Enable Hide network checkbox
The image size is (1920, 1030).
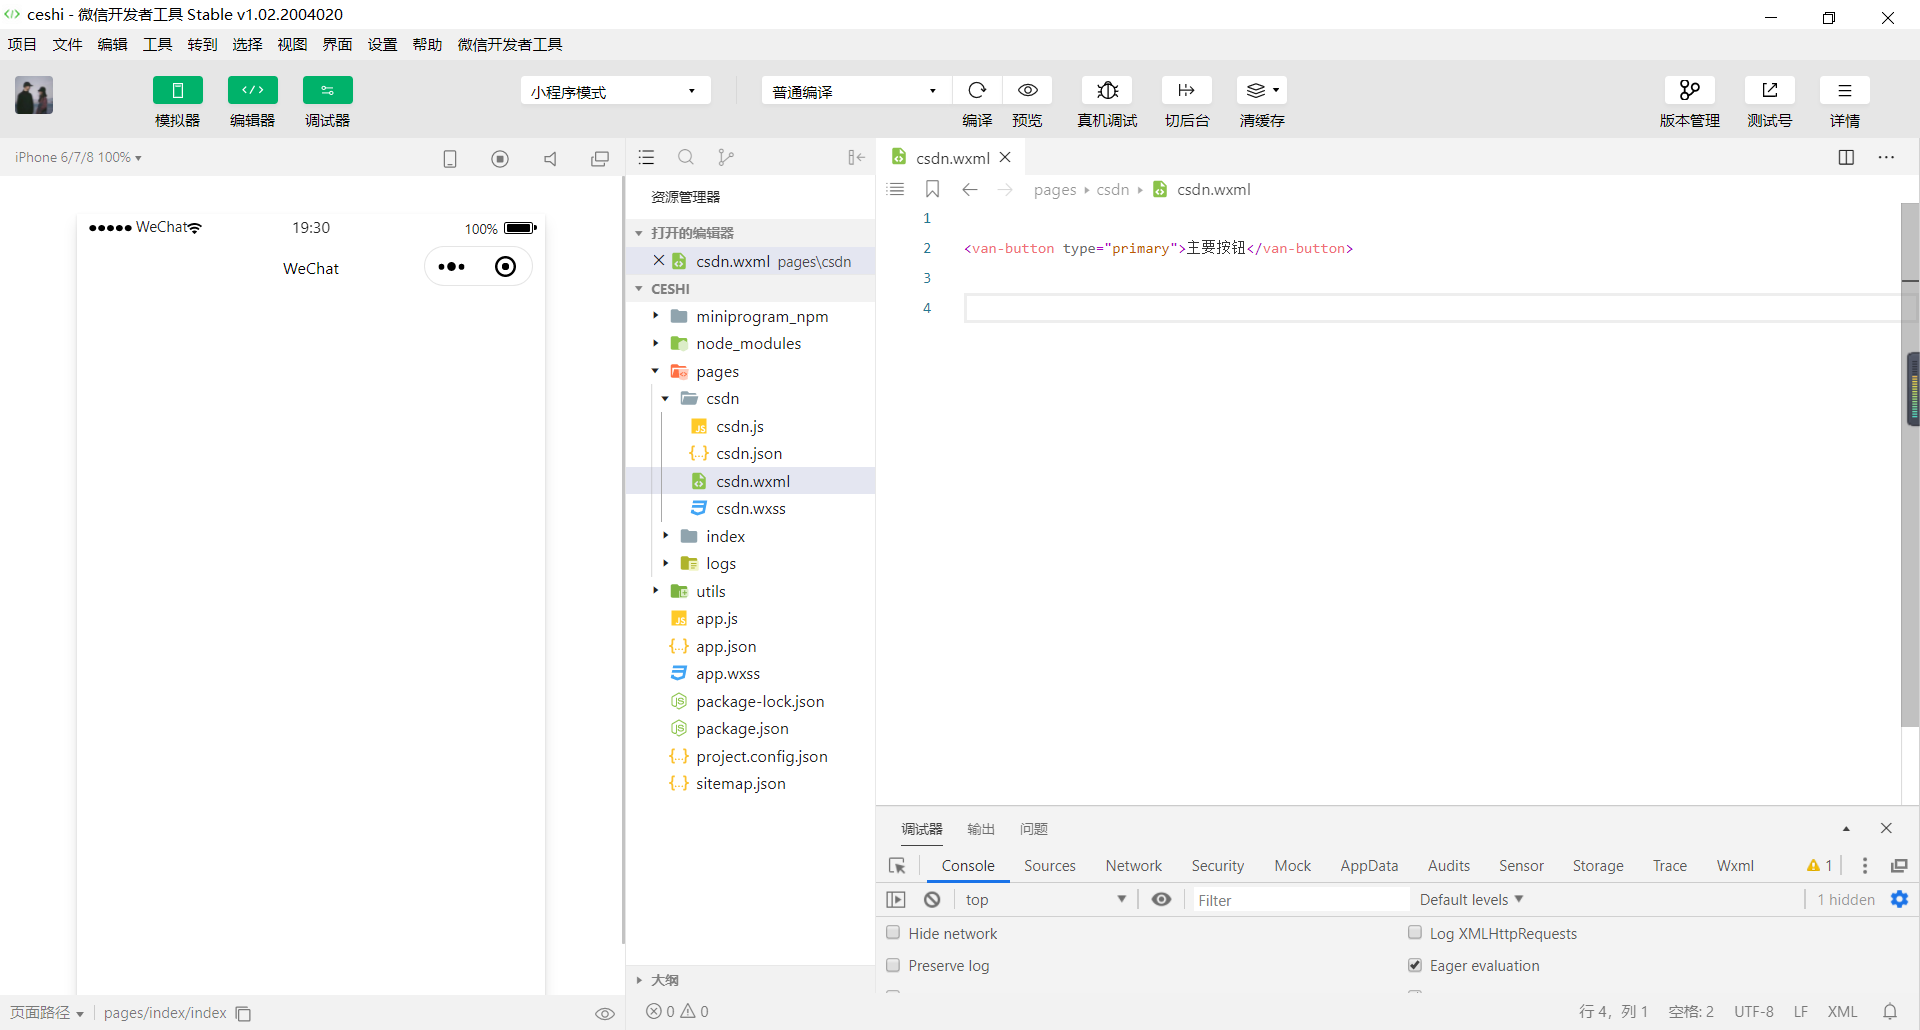(893, 933)
